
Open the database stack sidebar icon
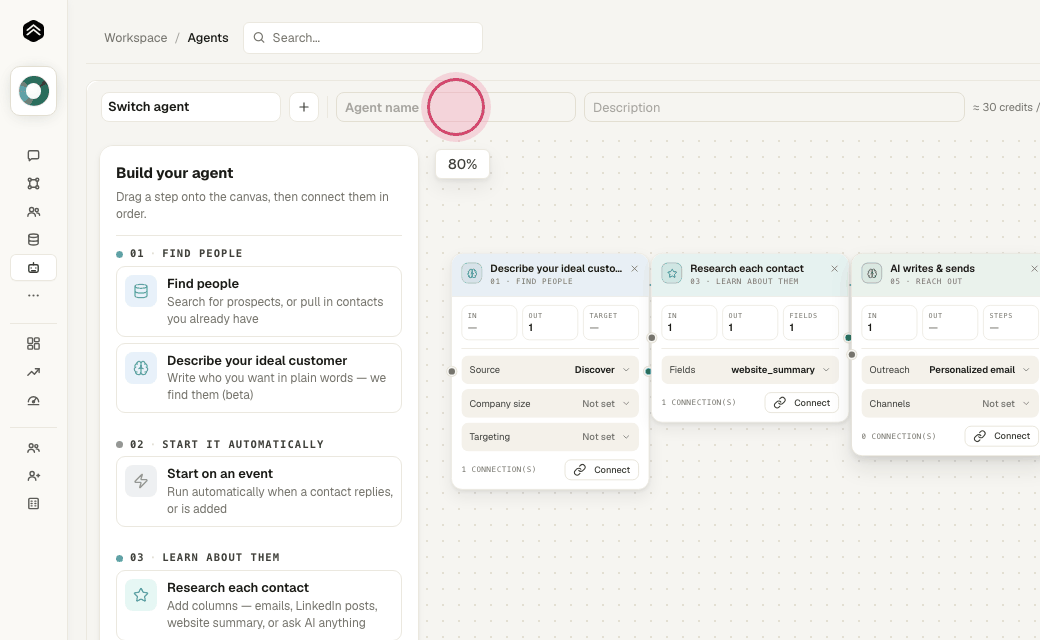(33, 239)
